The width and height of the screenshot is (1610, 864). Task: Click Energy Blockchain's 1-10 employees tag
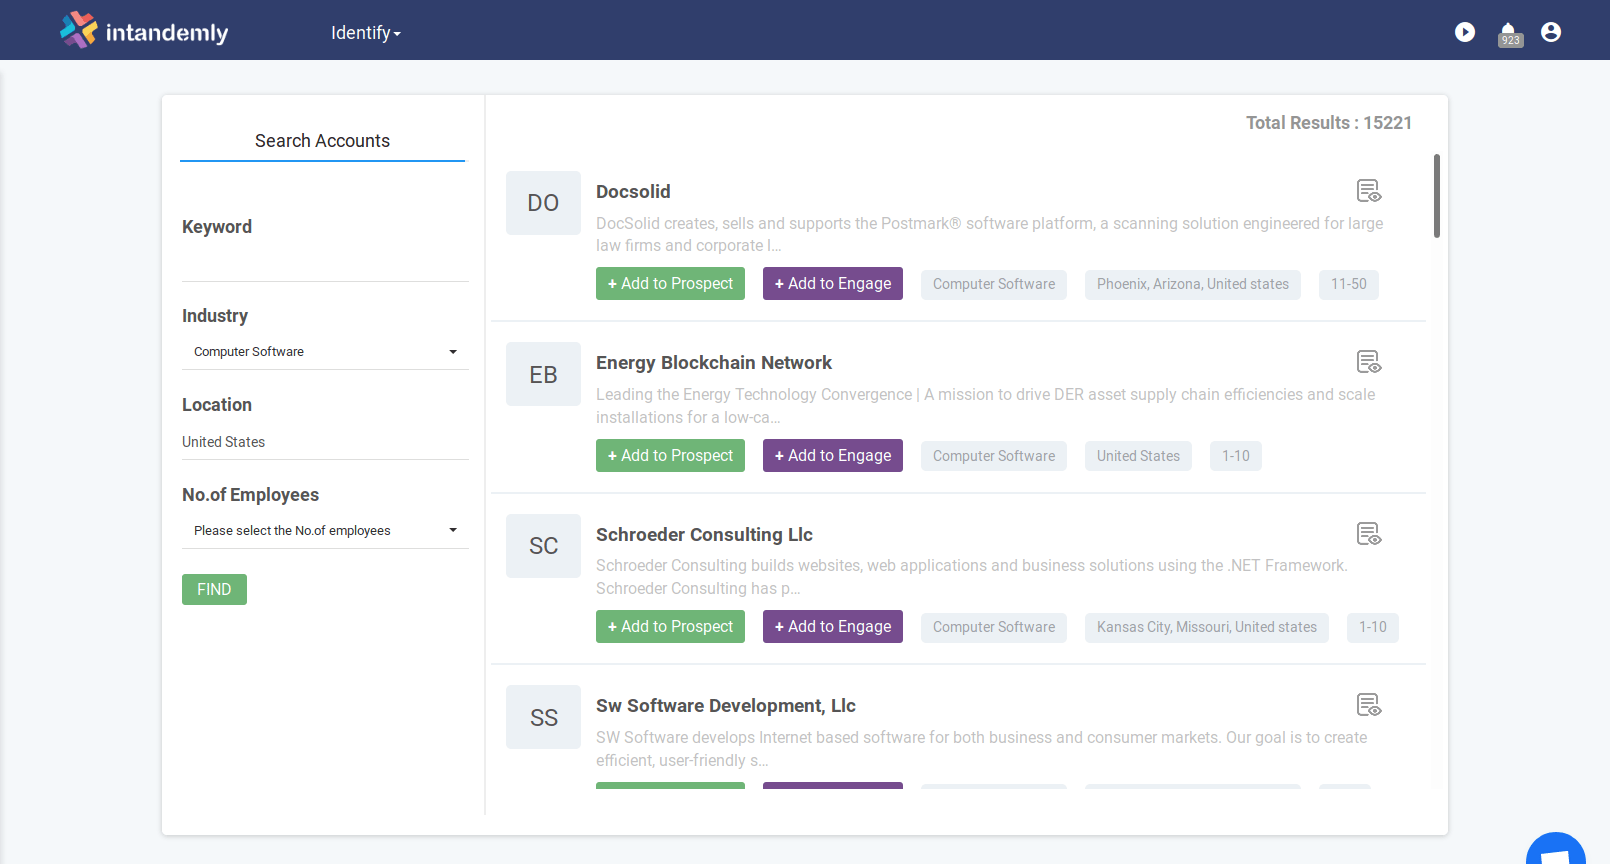coord(1236,456)
